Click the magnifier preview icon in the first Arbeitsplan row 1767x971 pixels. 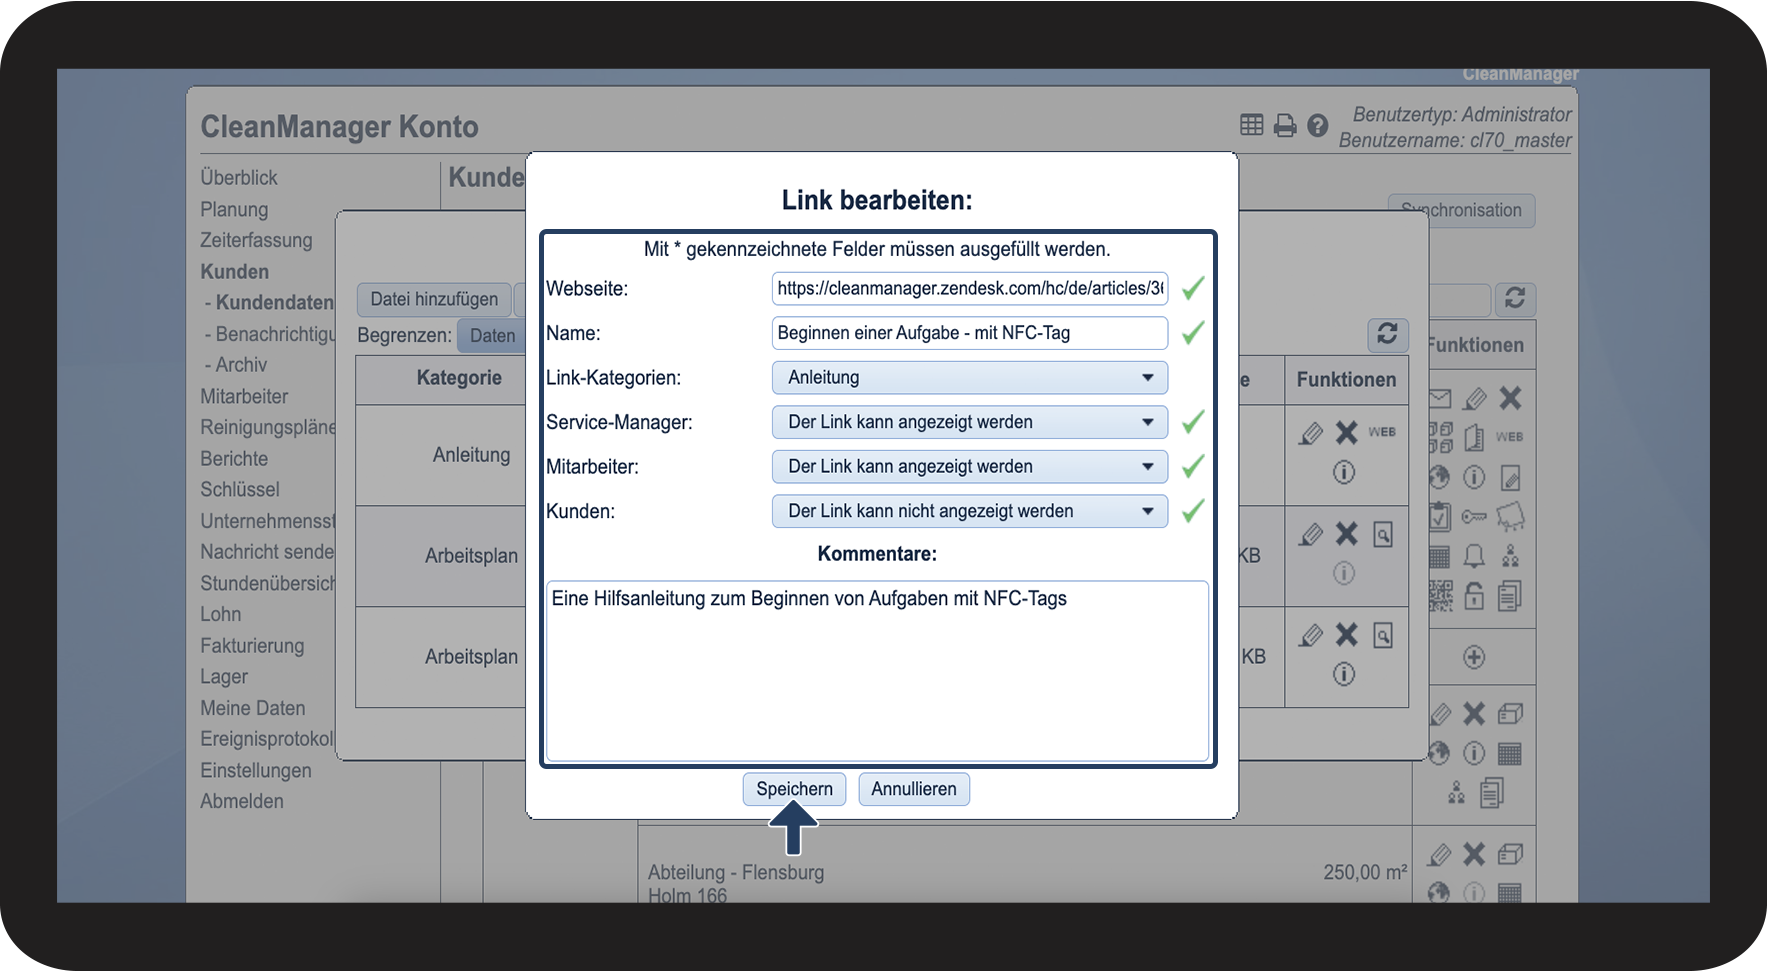[x=1383, y=535]
